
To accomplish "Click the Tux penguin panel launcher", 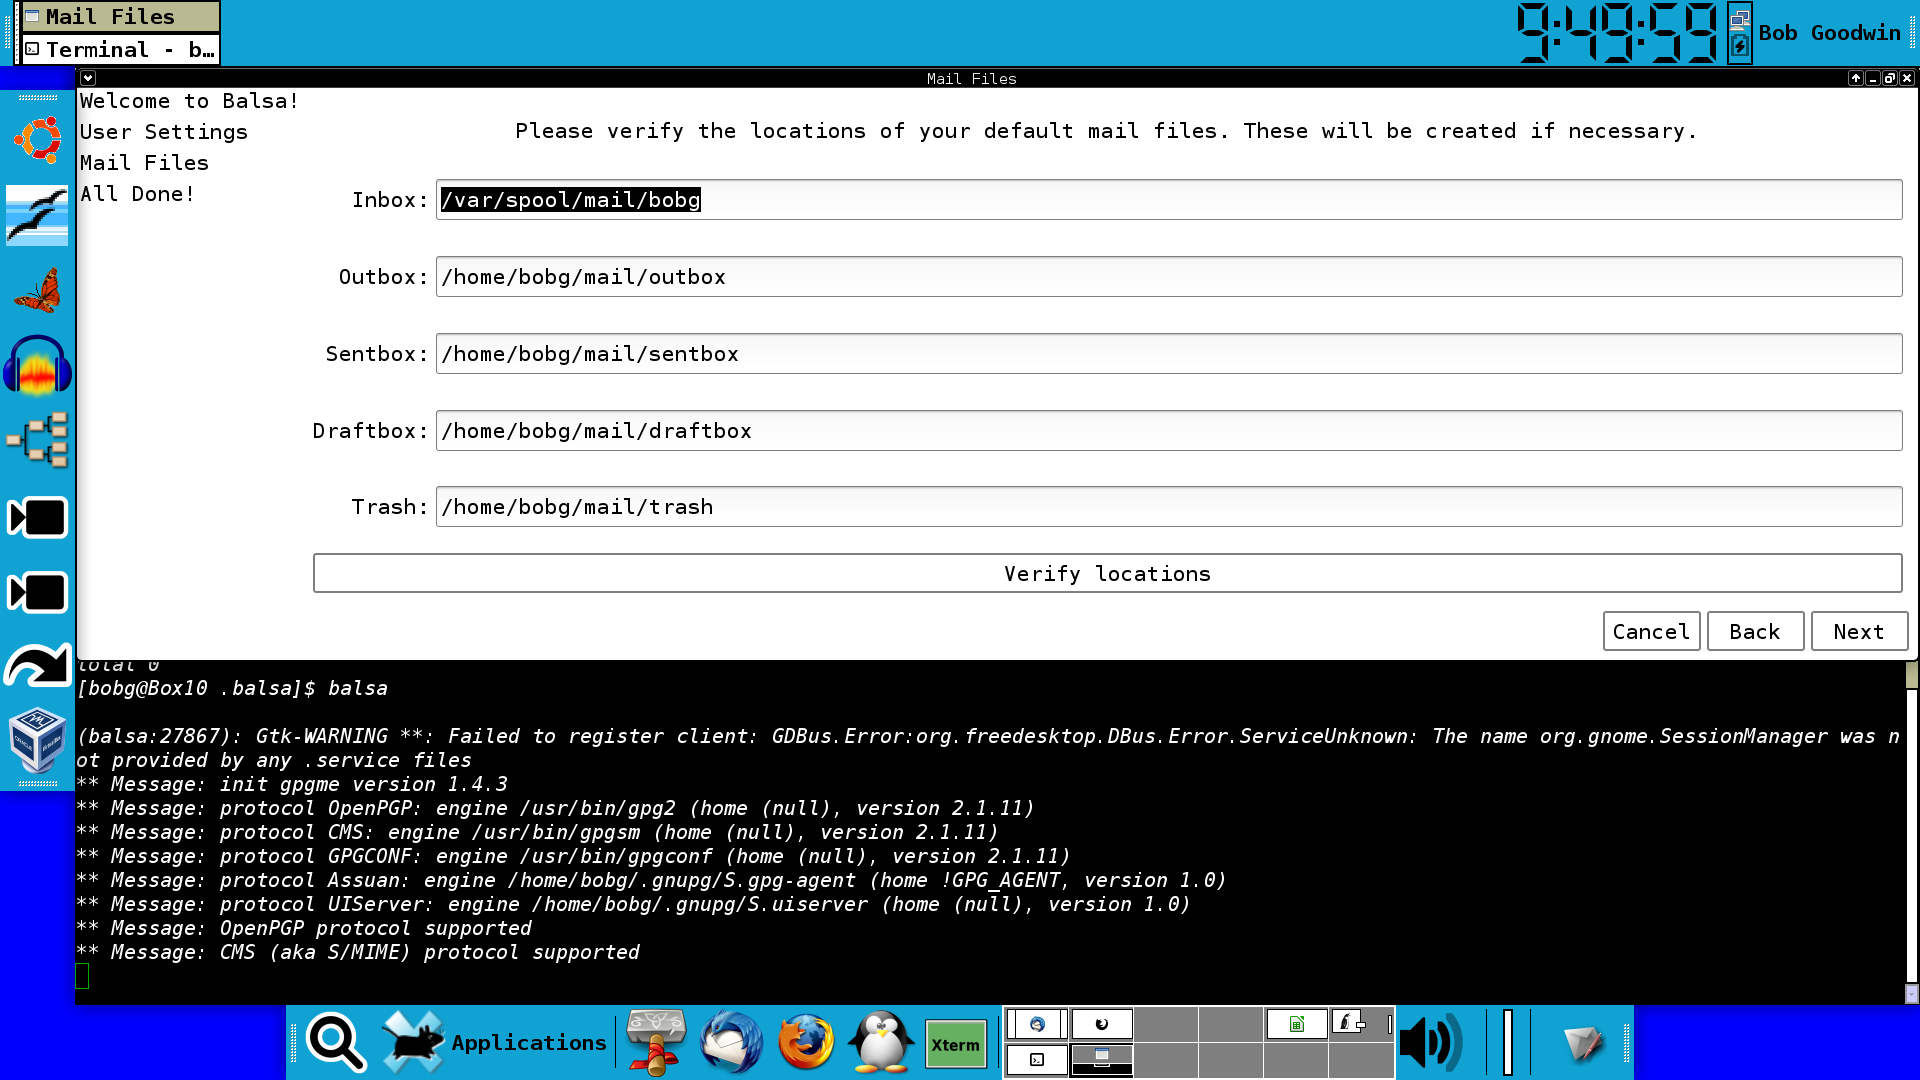I will (x=881, y=1042).
